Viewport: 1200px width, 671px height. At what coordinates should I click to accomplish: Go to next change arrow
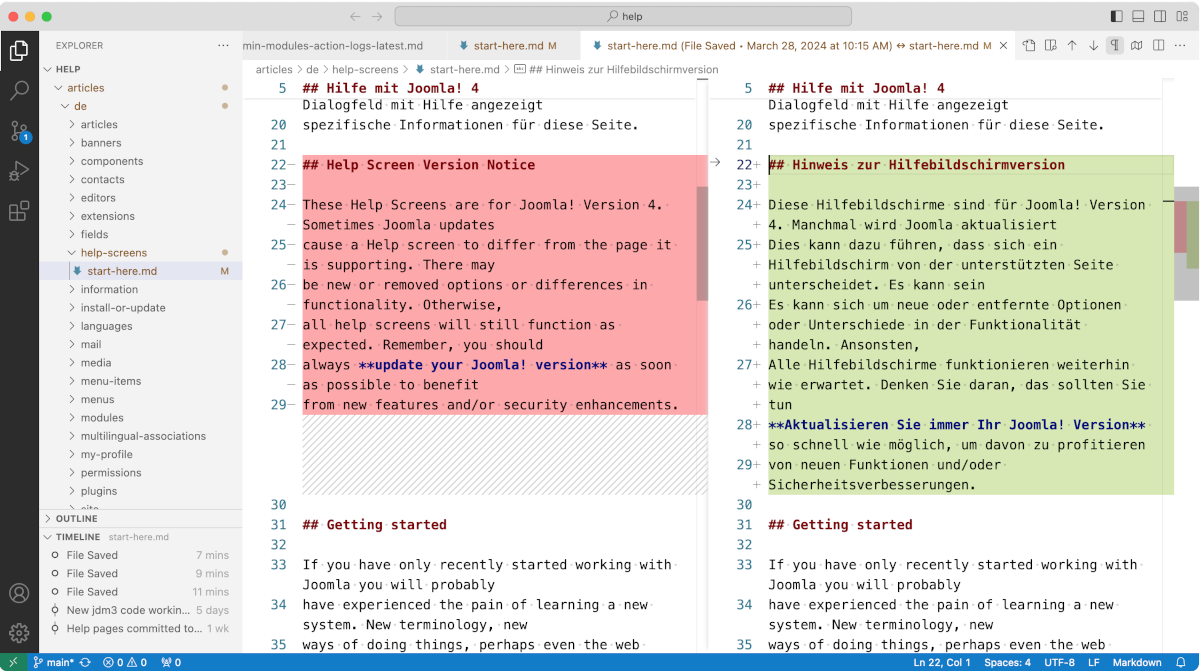1094,45
